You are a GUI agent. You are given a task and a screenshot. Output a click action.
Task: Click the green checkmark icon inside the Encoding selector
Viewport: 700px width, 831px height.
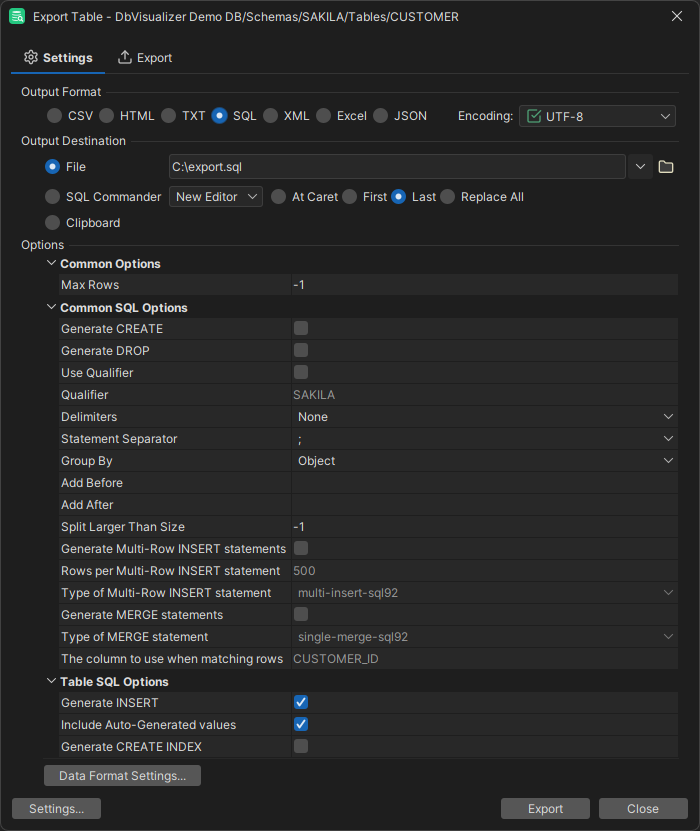click(534, 116)
